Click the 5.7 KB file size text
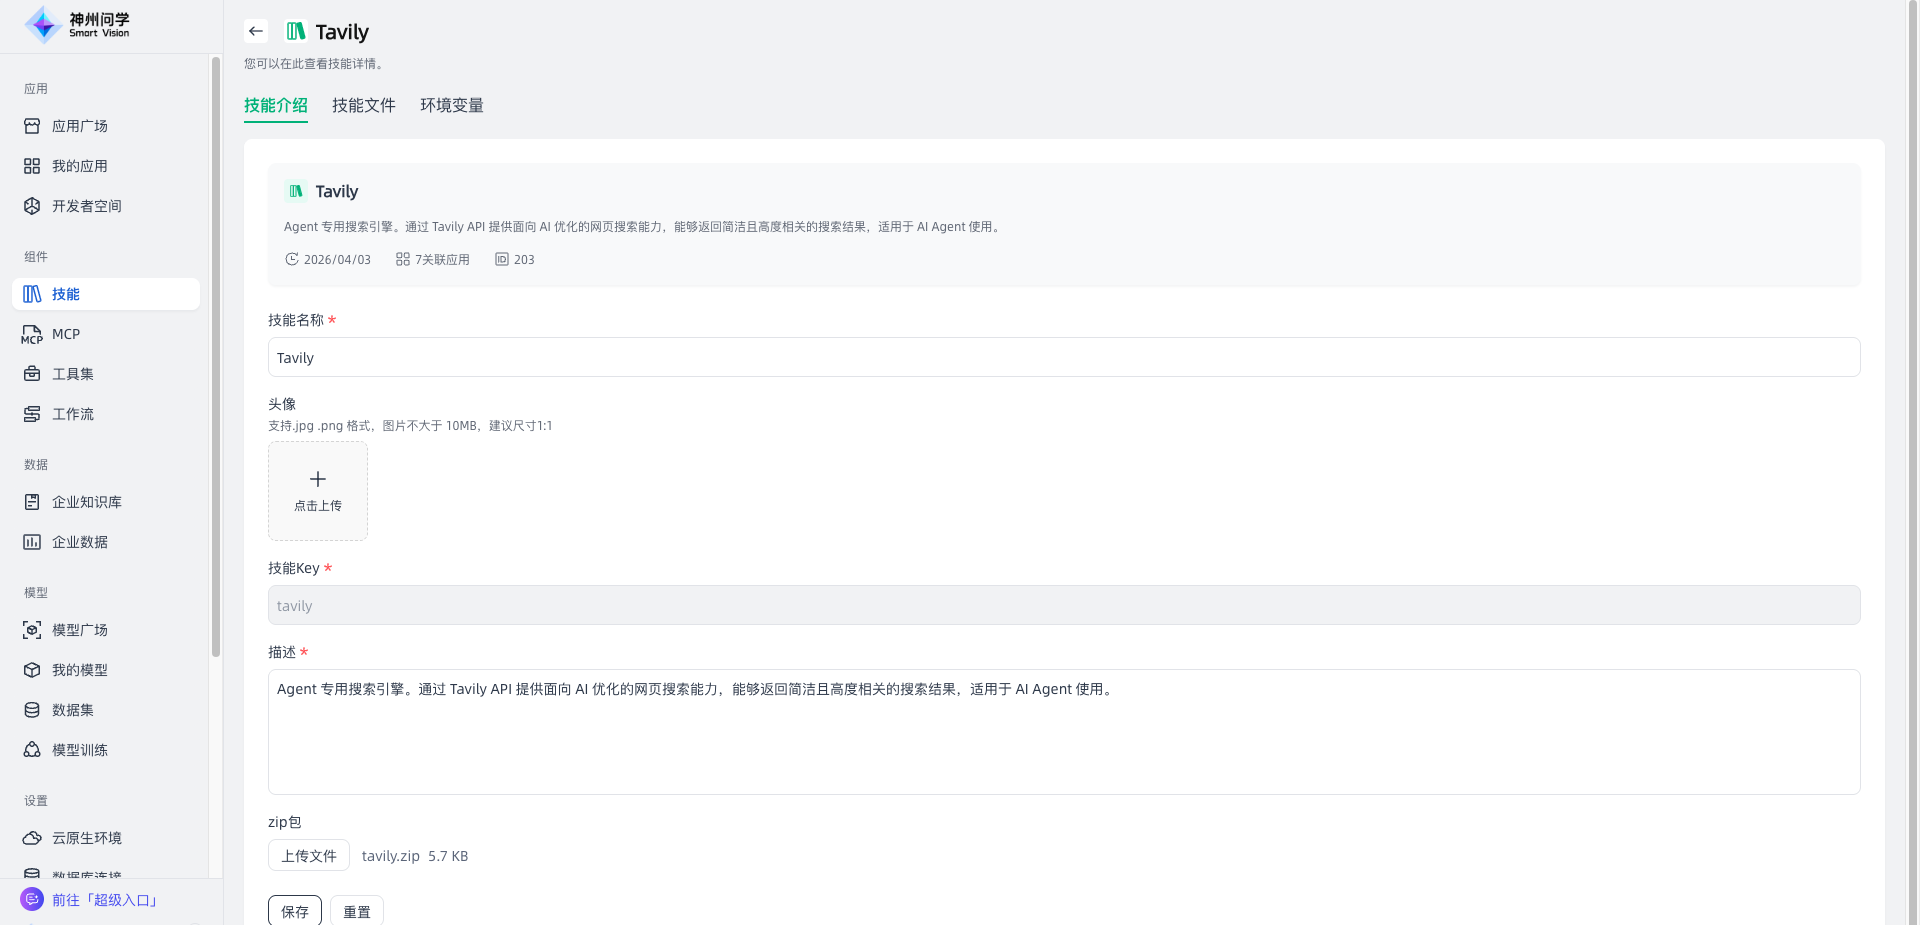 click(x=448, y=856)
